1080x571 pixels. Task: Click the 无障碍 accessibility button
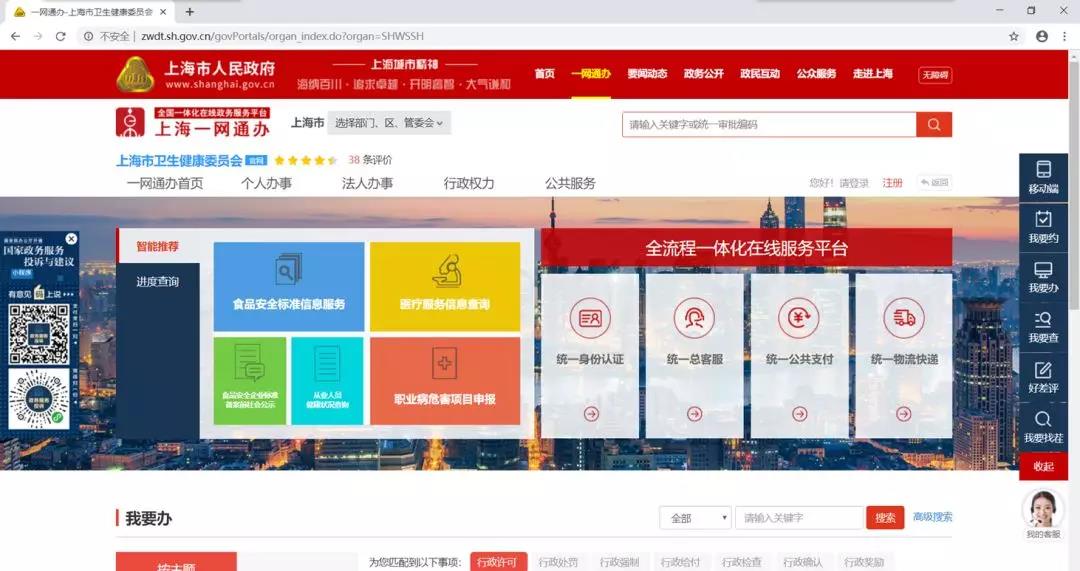coord(935,75)
